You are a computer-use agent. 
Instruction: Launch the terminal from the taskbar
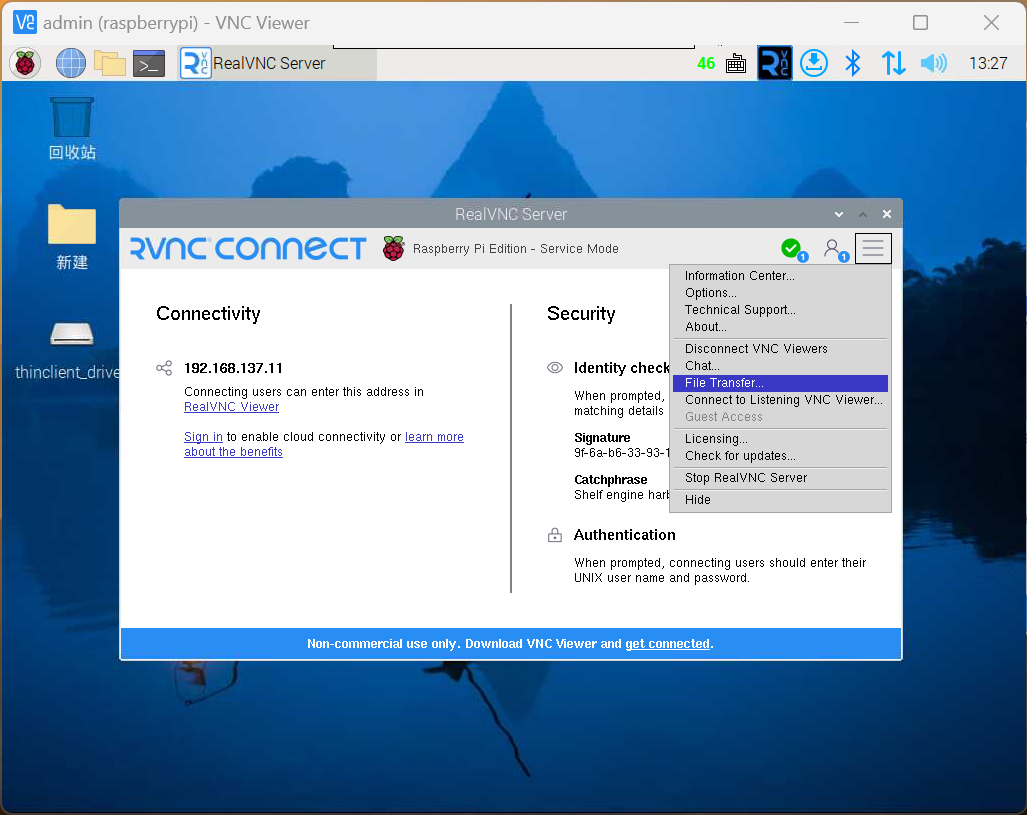pos(149,64)
